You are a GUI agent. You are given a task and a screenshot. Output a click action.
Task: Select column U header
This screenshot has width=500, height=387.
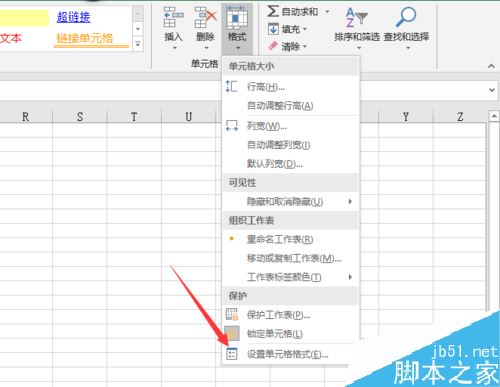[188, 117]
